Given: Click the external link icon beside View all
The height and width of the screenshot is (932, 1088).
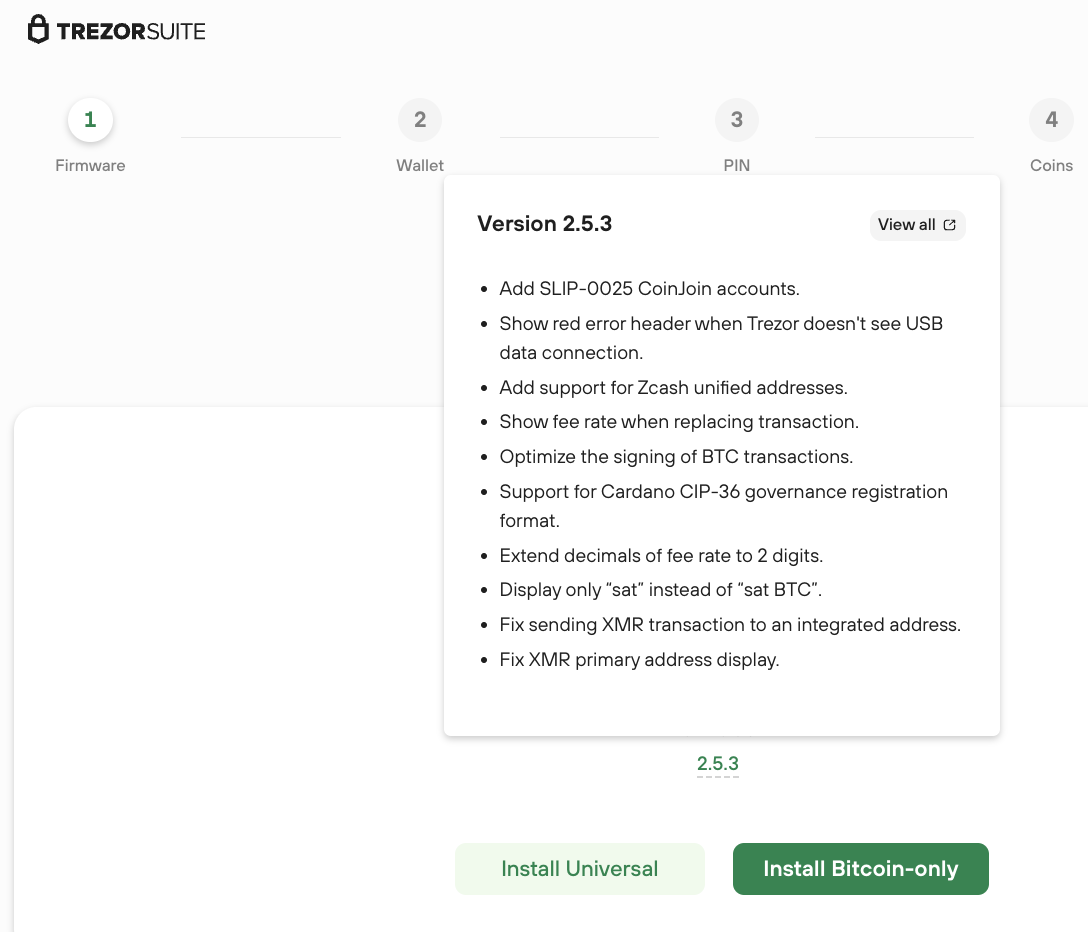Looking at the screenshot, I should click(x=949, y=224).
